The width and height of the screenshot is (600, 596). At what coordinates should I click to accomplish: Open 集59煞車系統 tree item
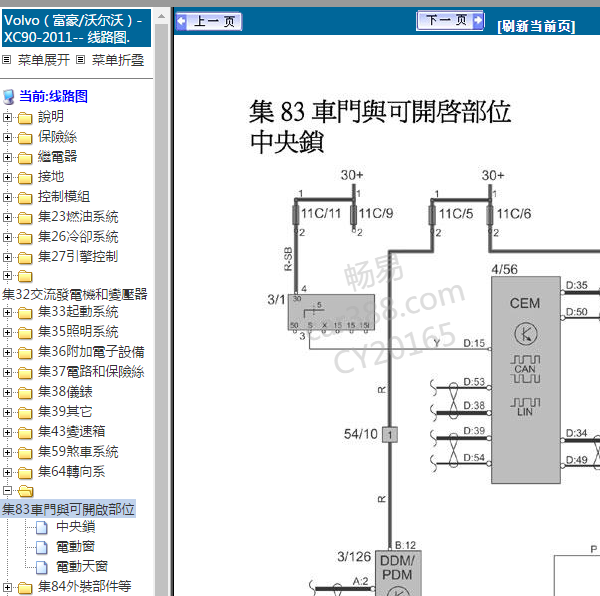(x=77, y=451)
